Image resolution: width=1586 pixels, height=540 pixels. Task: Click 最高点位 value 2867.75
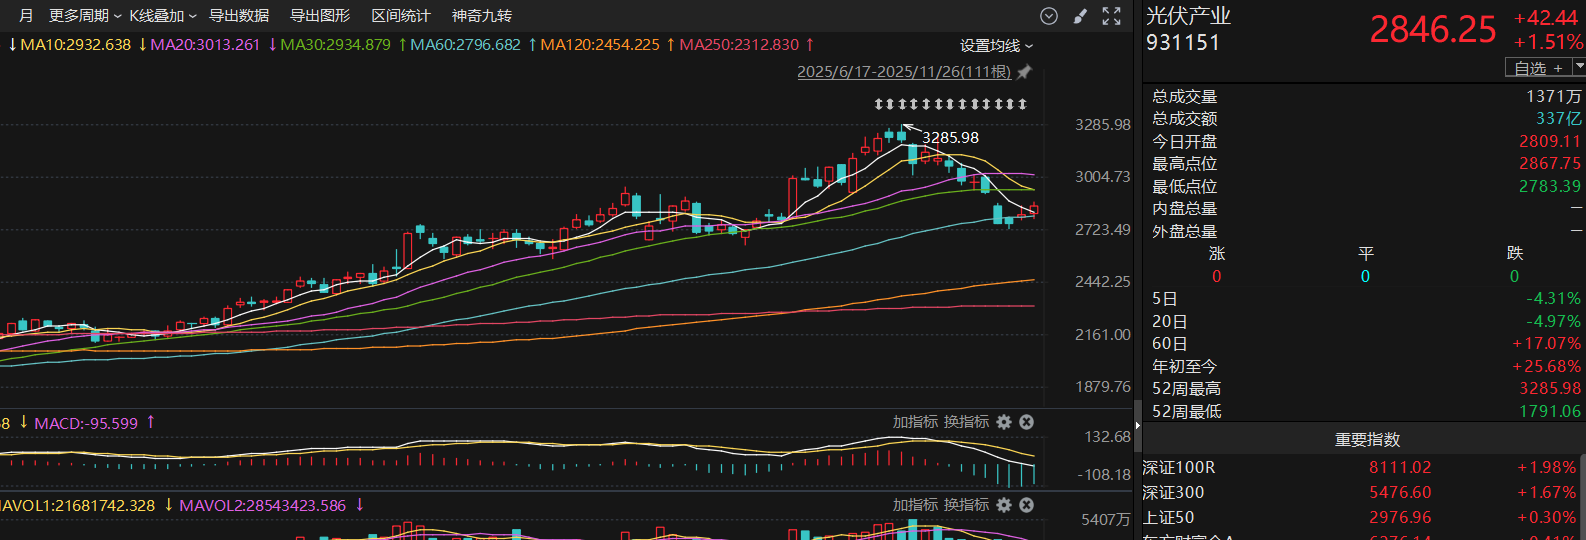(x=1550, y=163)
